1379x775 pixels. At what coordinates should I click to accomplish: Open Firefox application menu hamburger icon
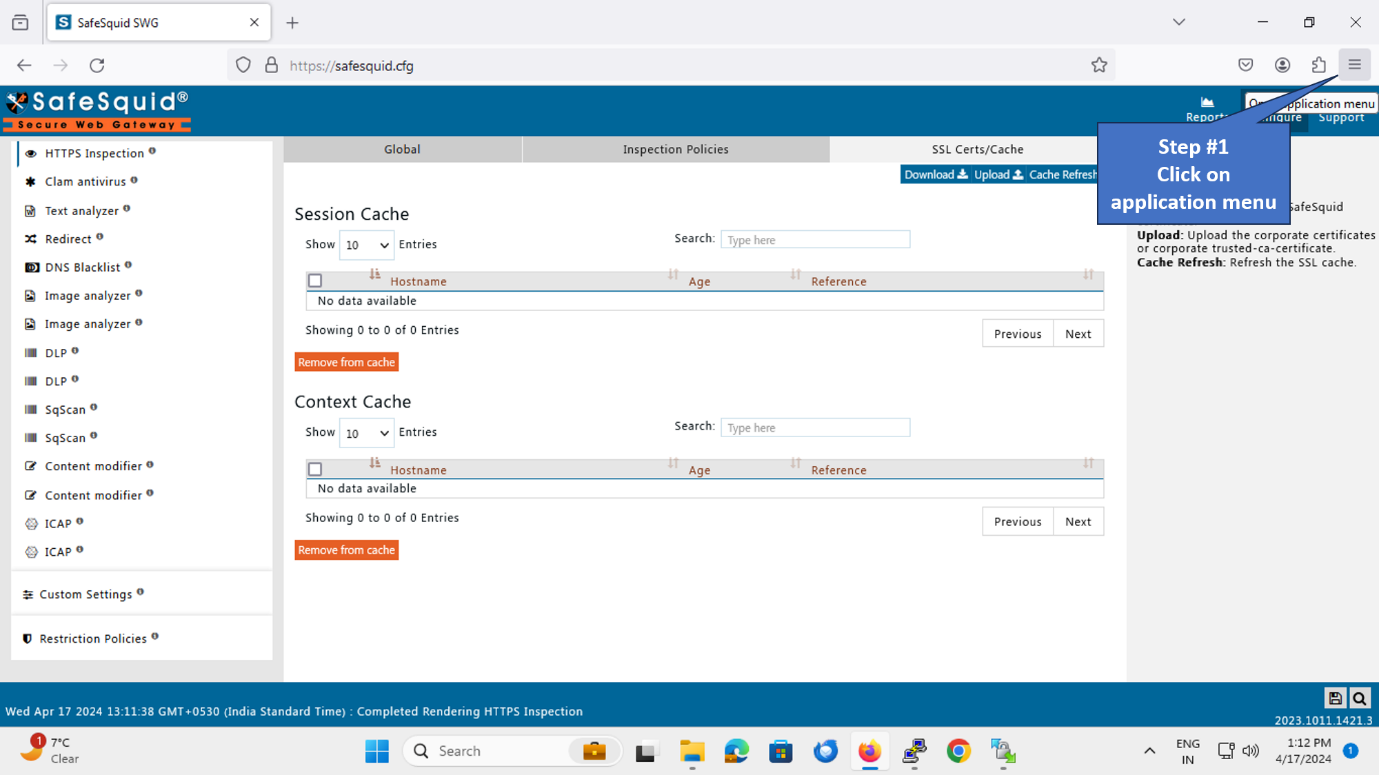point(1354,65)
